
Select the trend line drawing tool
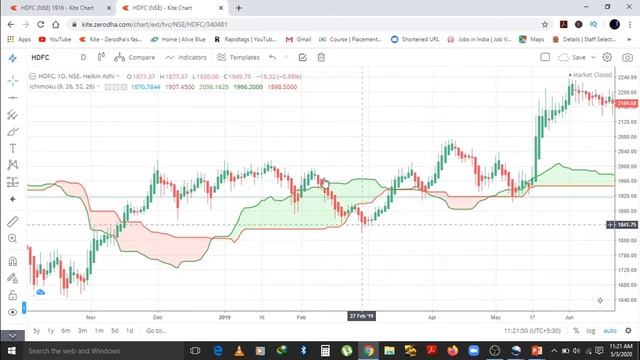pyautogui.click(x=13, y=98)
